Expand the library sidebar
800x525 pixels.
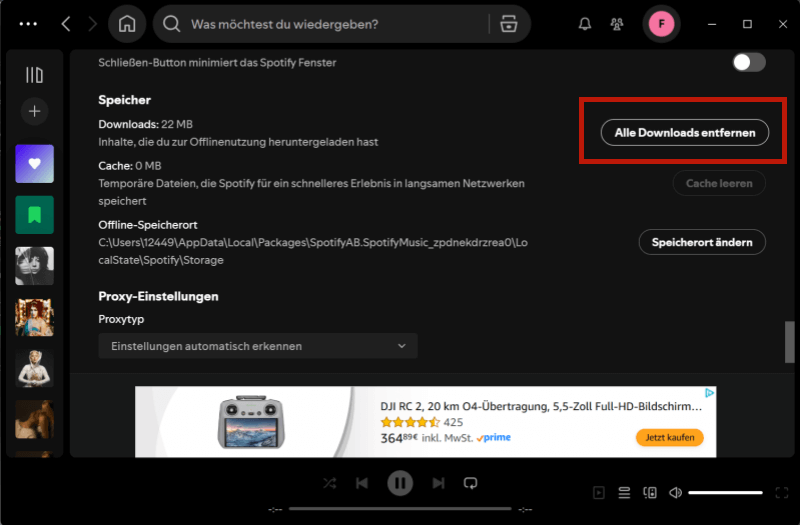click(x=34, y=75)
